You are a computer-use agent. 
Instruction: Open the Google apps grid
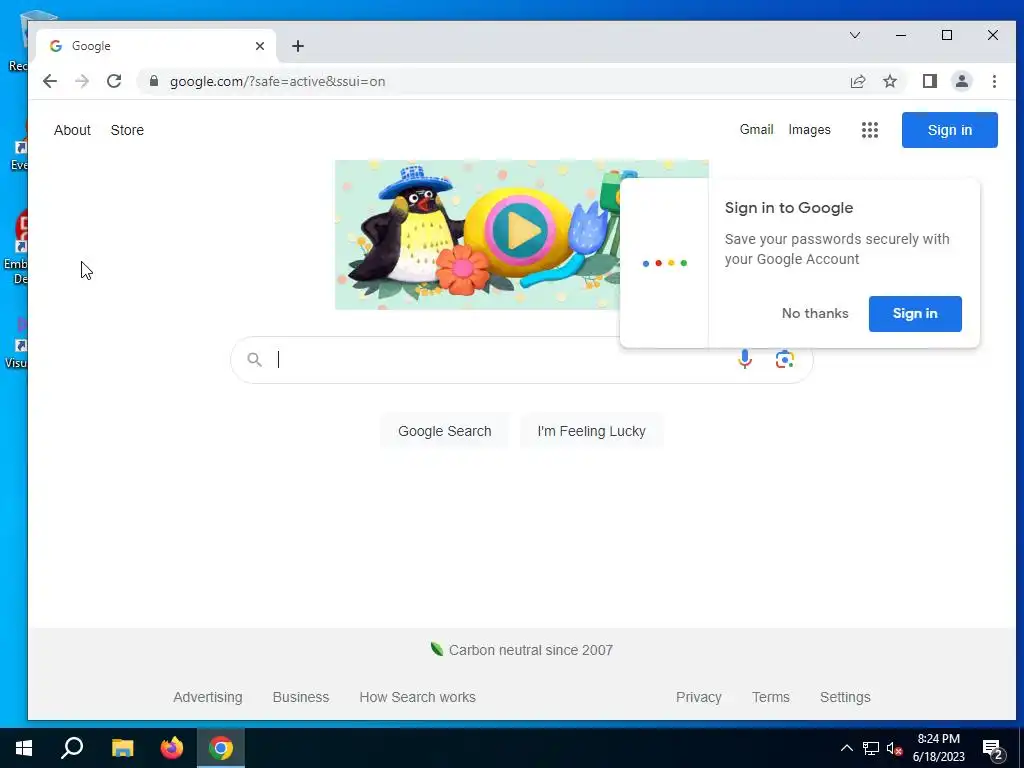coord(869,130)
